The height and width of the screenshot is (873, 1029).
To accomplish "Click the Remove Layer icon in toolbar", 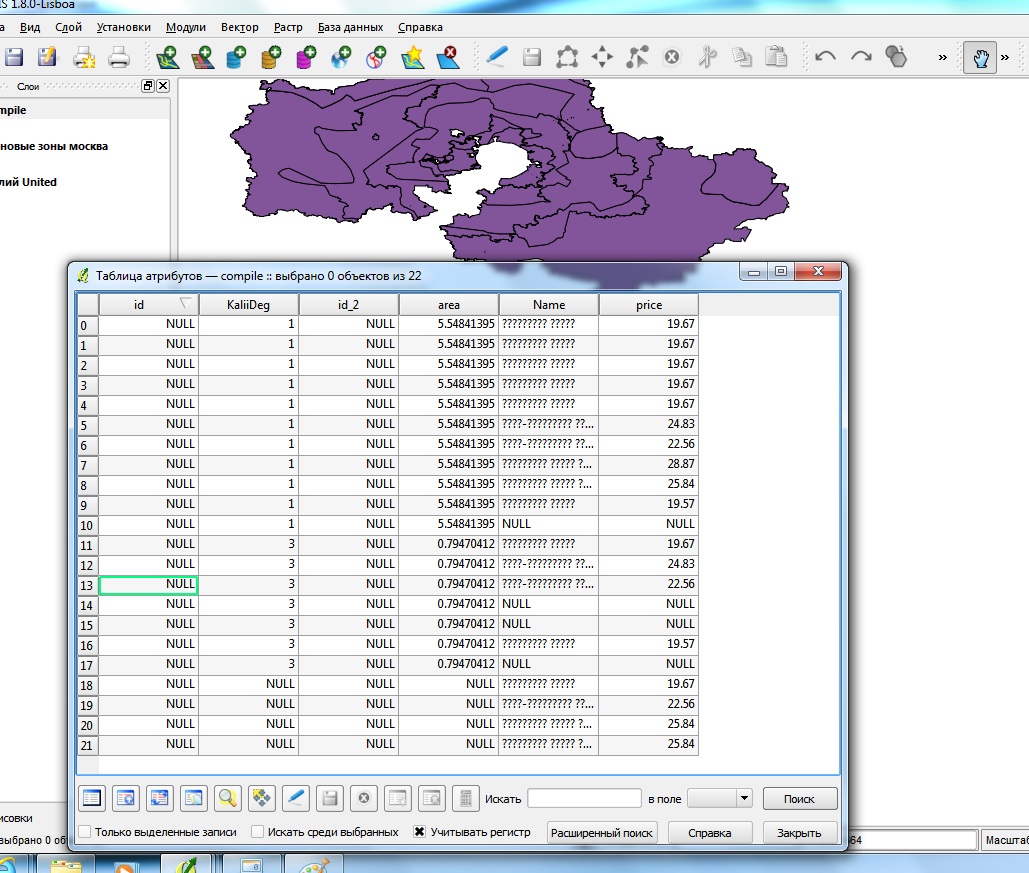I will point(449,57).
